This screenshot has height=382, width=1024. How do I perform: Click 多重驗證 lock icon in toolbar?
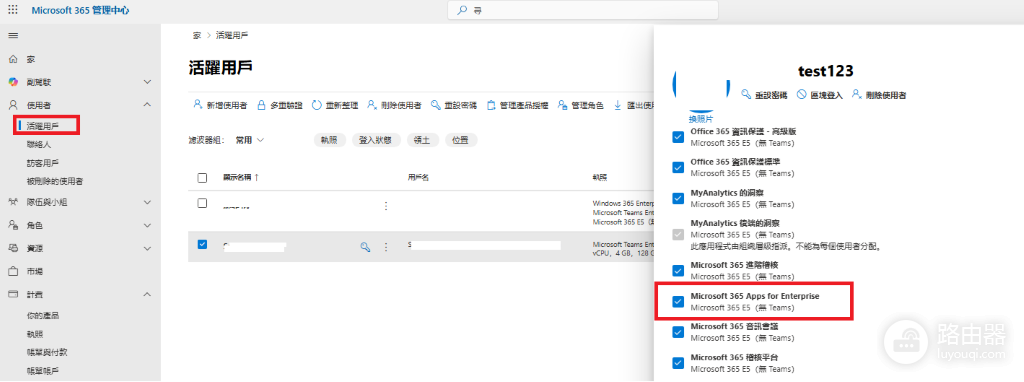[x=261, y=105]
